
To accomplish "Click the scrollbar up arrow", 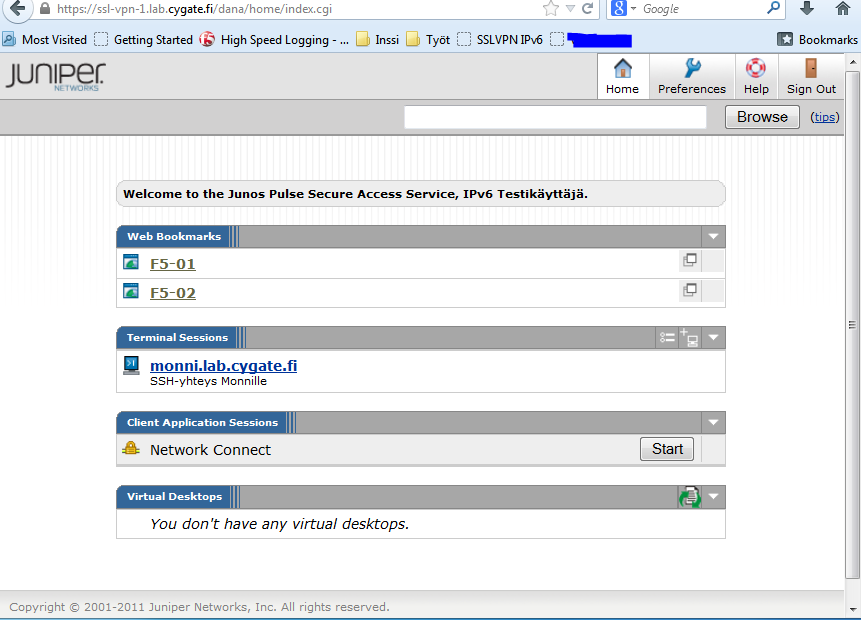I will click(x=852, y=62).
